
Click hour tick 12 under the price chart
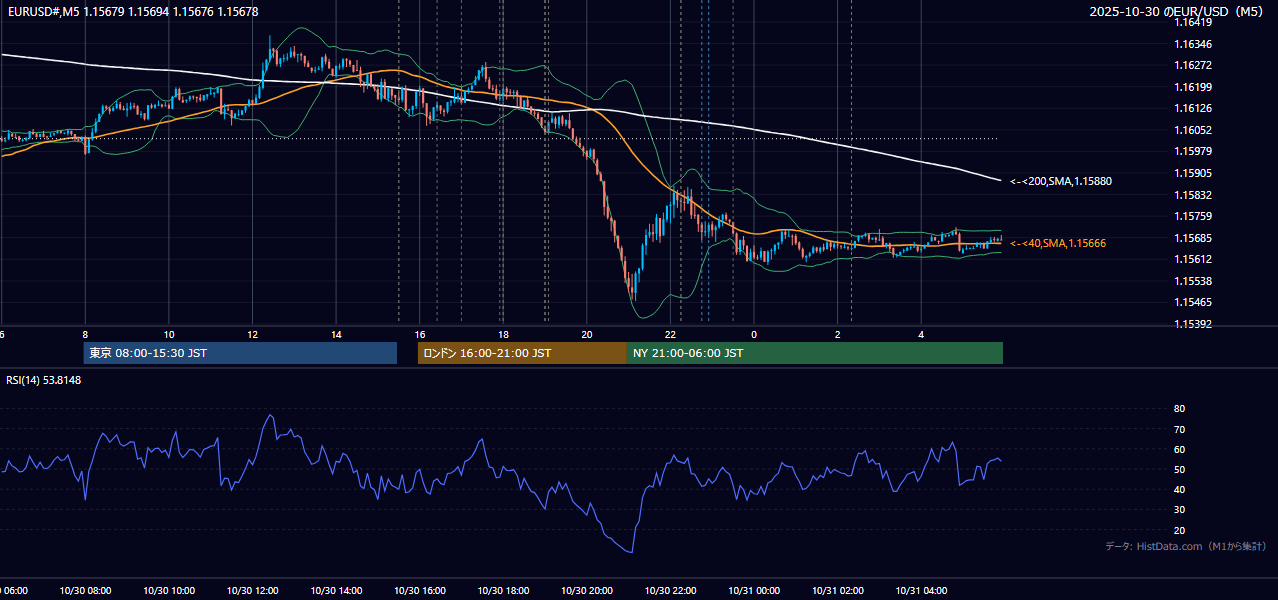click(252, 334)
